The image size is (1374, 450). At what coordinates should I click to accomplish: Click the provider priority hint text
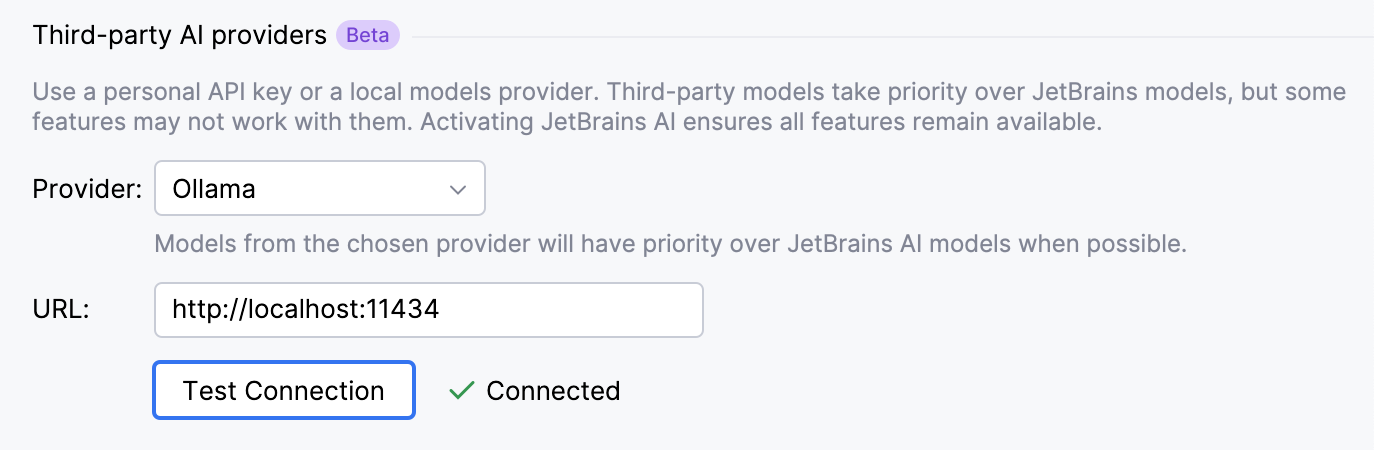click(x=669, y=243)
